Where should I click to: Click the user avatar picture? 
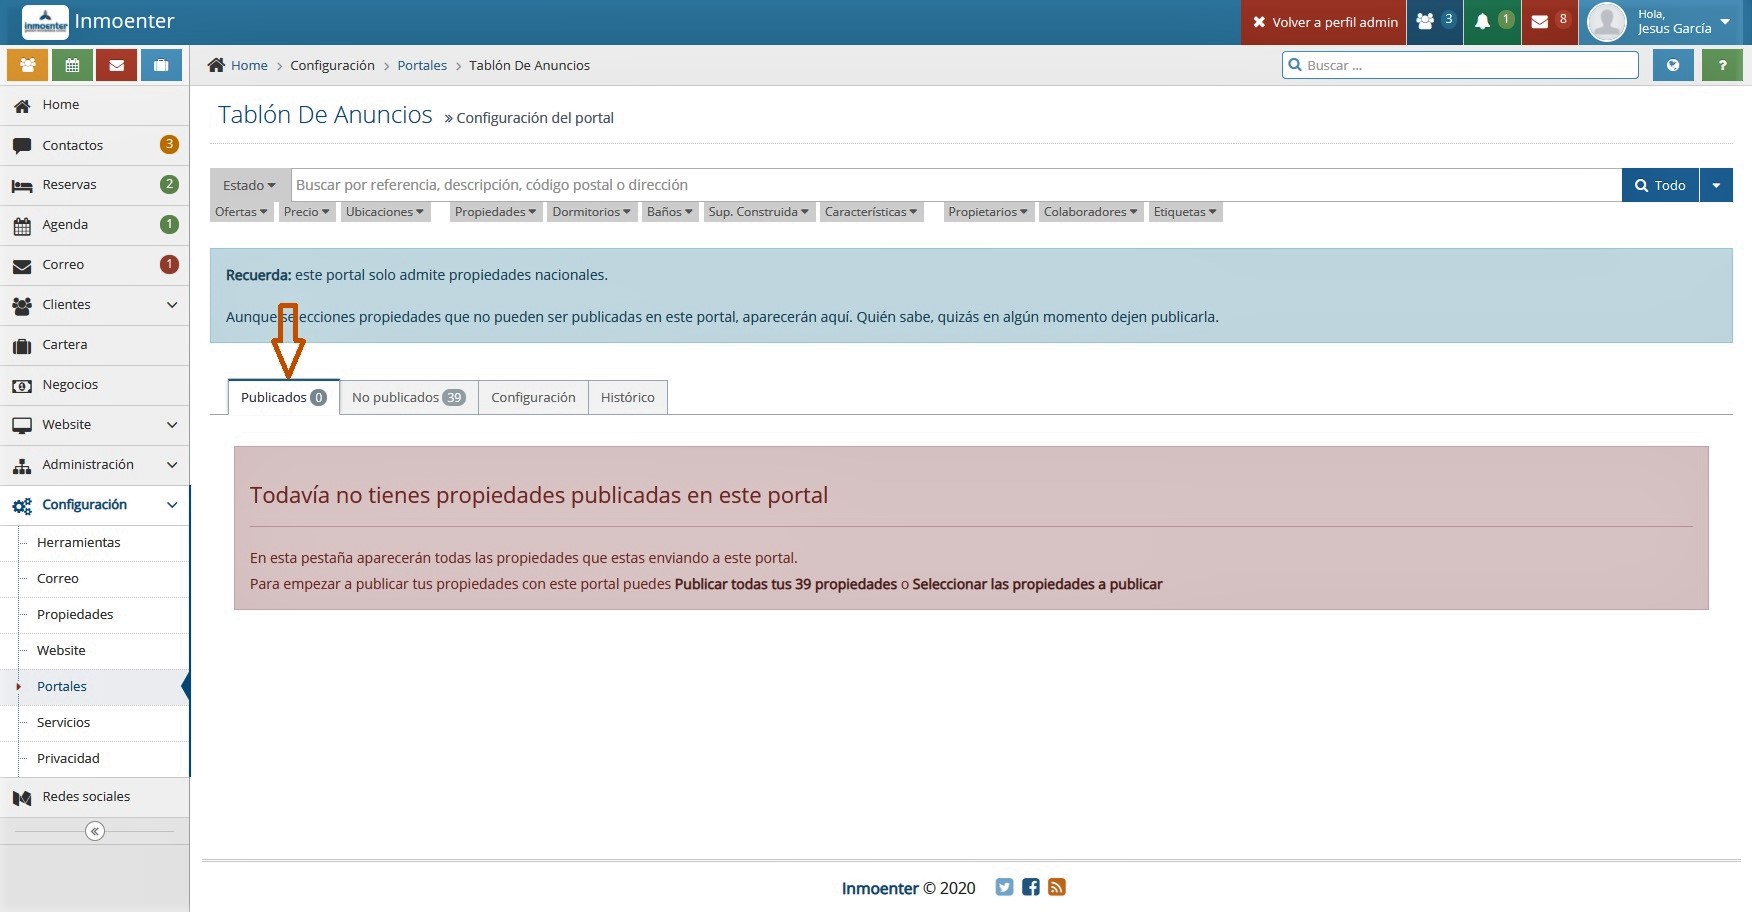pyautogui.click(x=1607, y=22)
